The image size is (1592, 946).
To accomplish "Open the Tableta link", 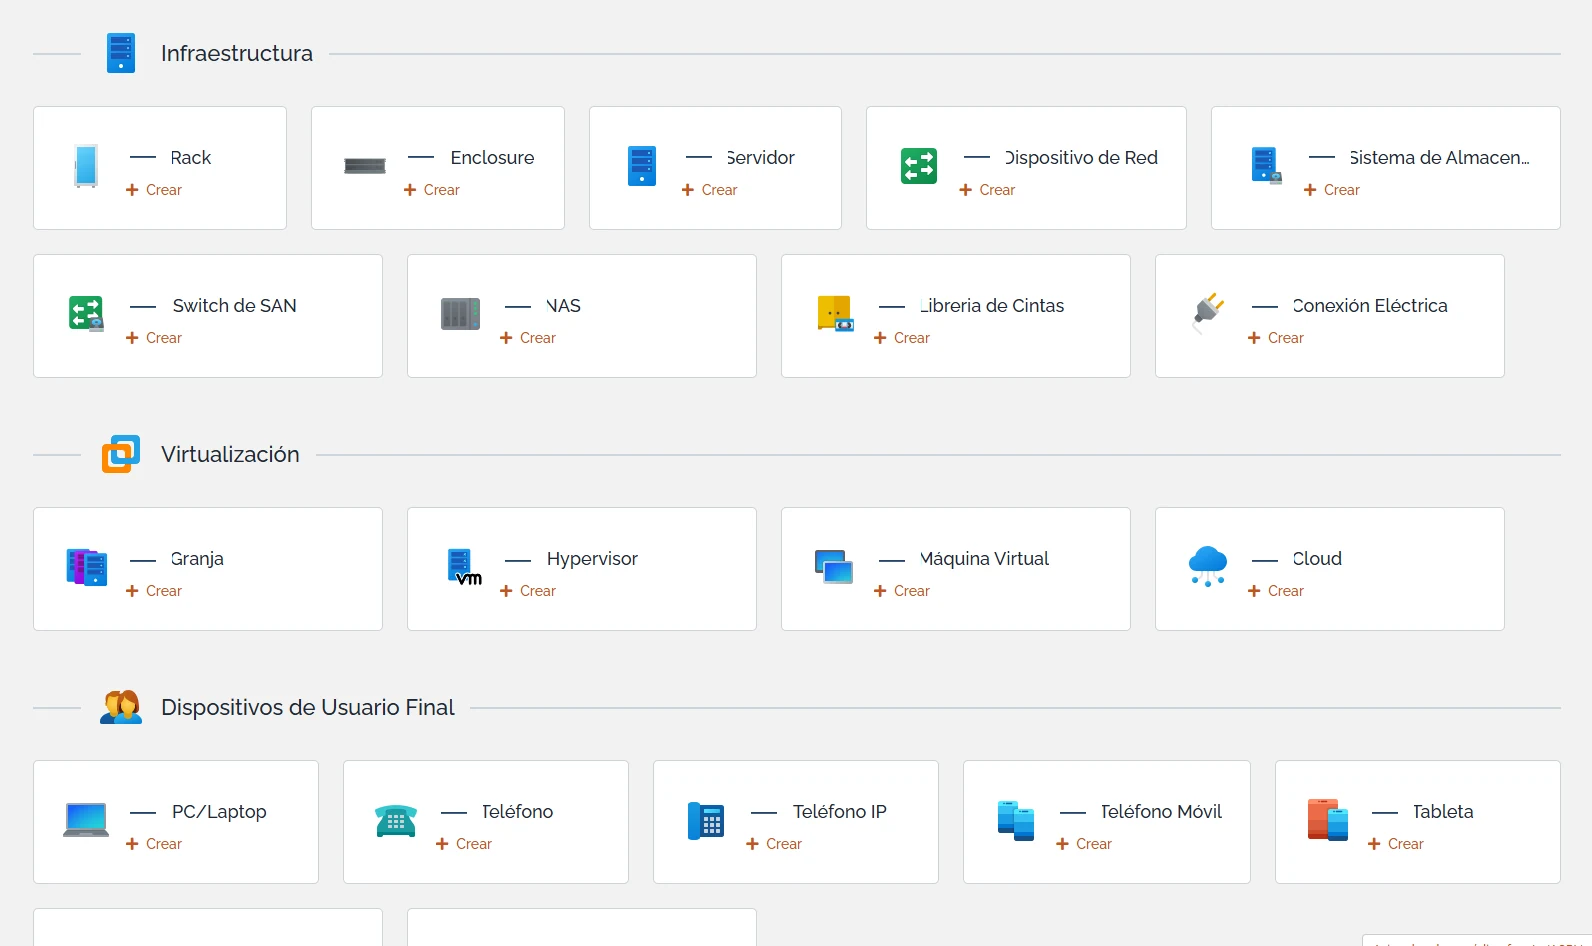I will point(1443,811).
